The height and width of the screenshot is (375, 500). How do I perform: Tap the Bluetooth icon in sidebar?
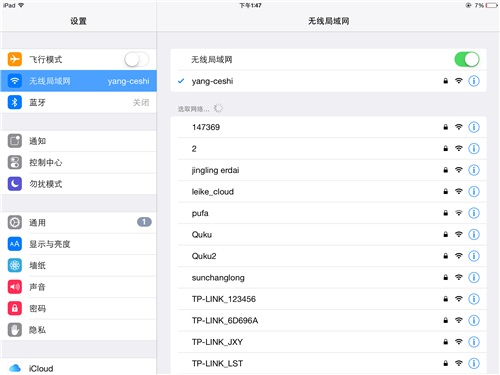click(15, 102)
